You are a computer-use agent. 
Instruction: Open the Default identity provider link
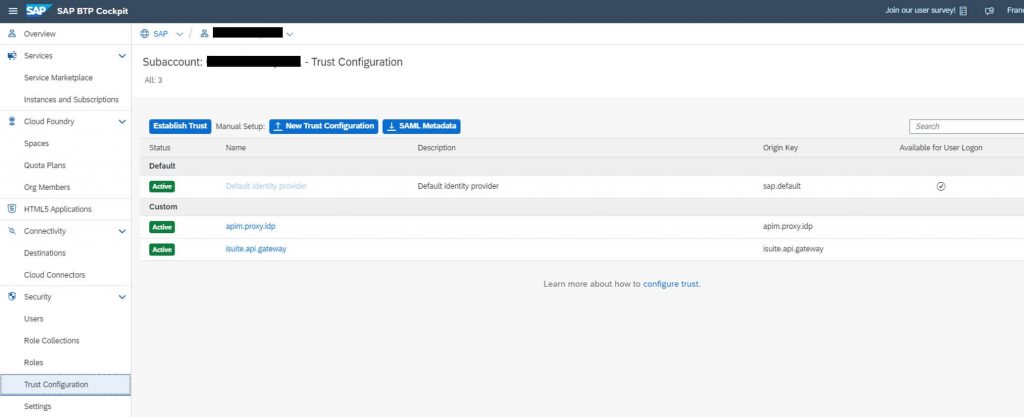point(266,186)
